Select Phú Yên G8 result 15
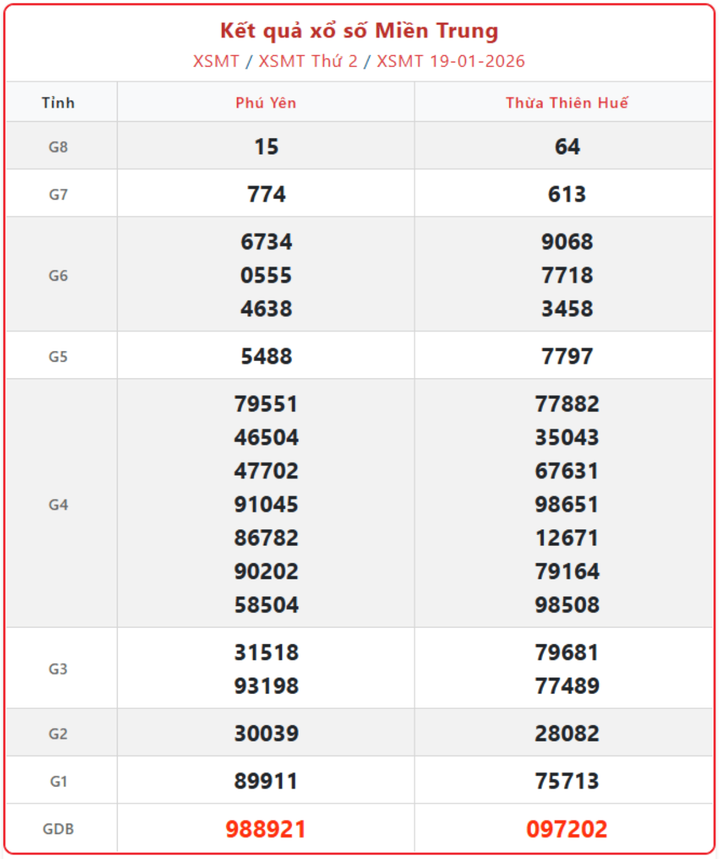This screenshot has height=859, width=720. point(266,146)
